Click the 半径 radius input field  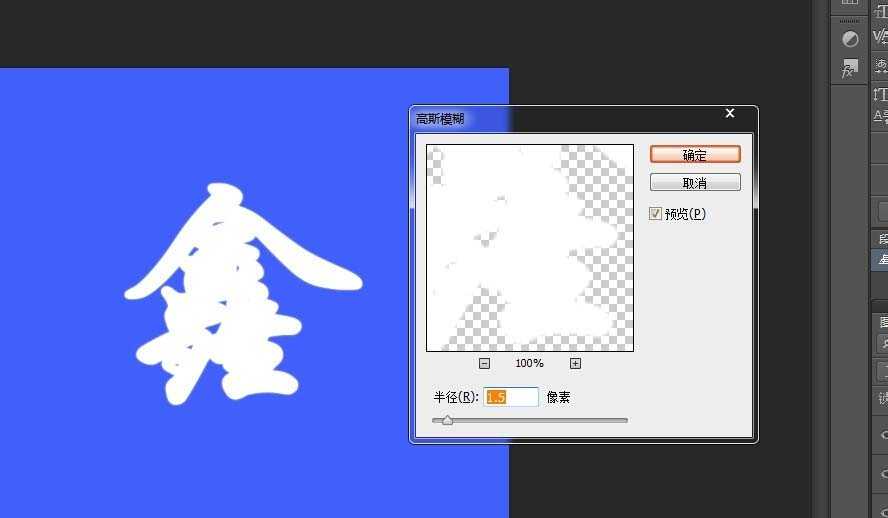pos(511,397)
